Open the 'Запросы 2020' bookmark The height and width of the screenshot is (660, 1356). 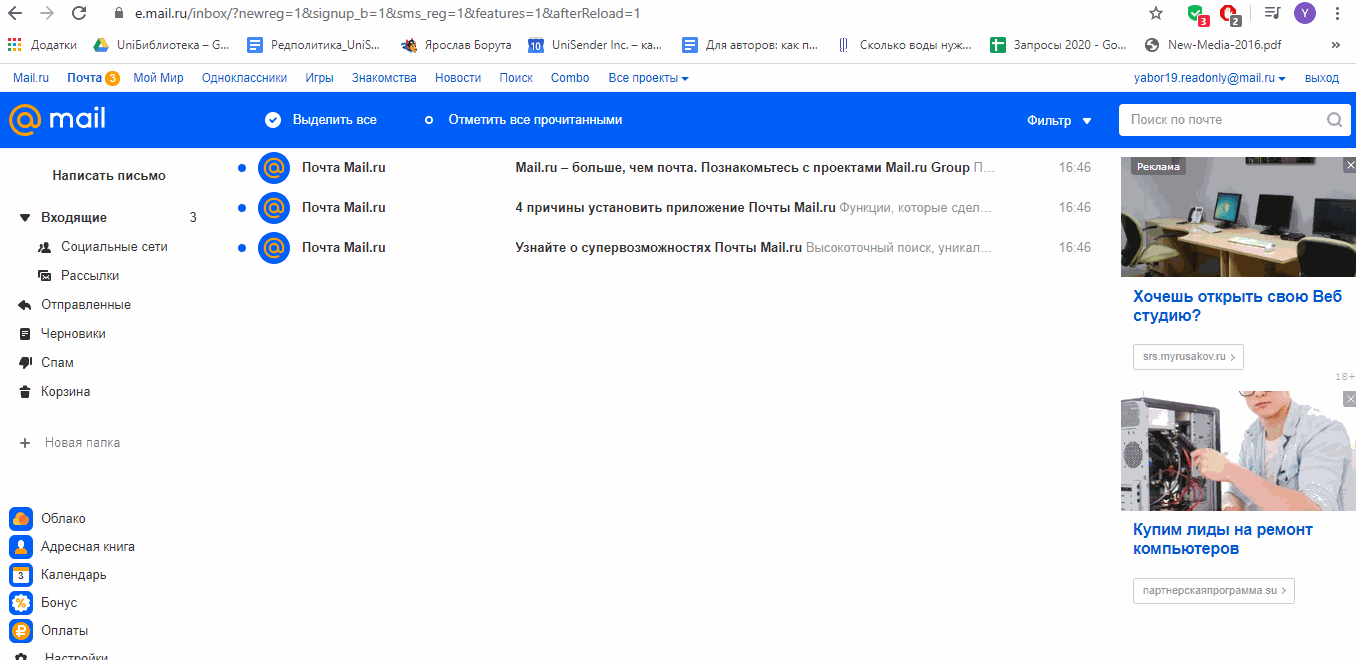[x=1058, y=45]
